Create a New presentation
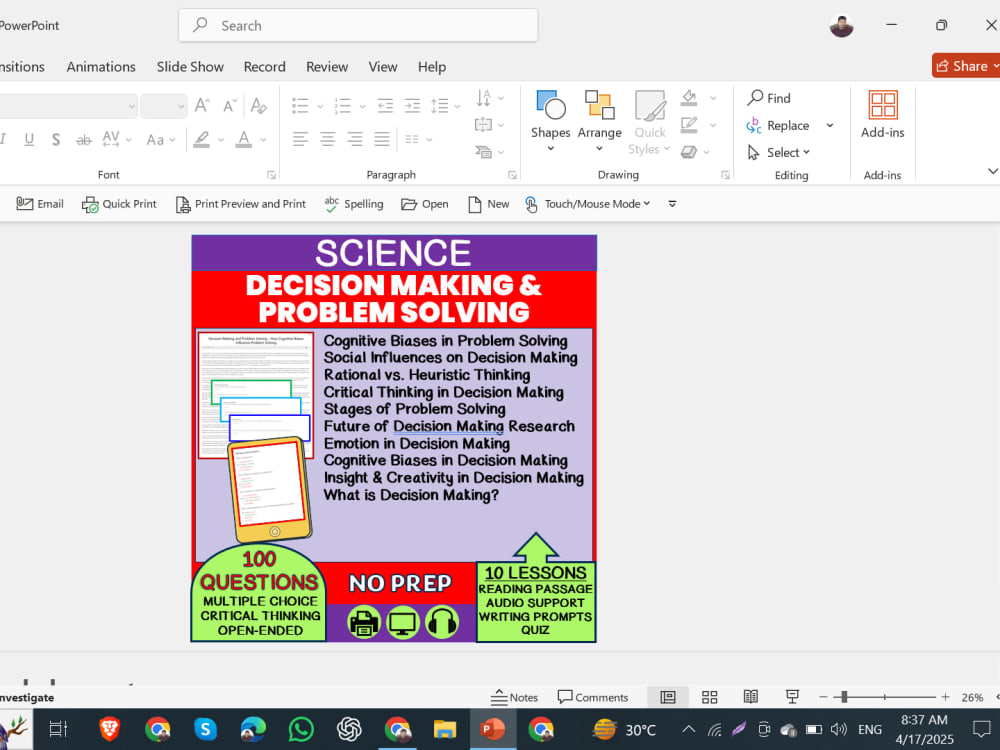Viewport: 1000px width, 750px height. coord(489,204)
